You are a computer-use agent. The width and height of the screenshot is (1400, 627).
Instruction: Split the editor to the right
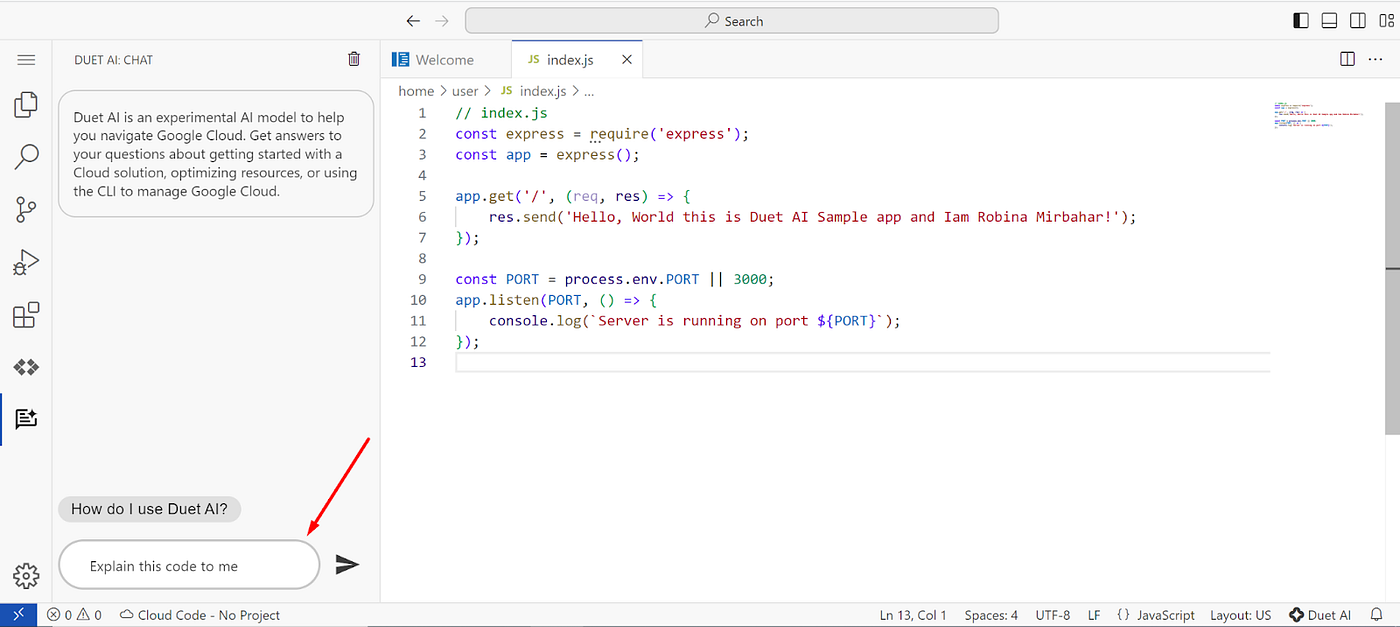click(1347, 59)
